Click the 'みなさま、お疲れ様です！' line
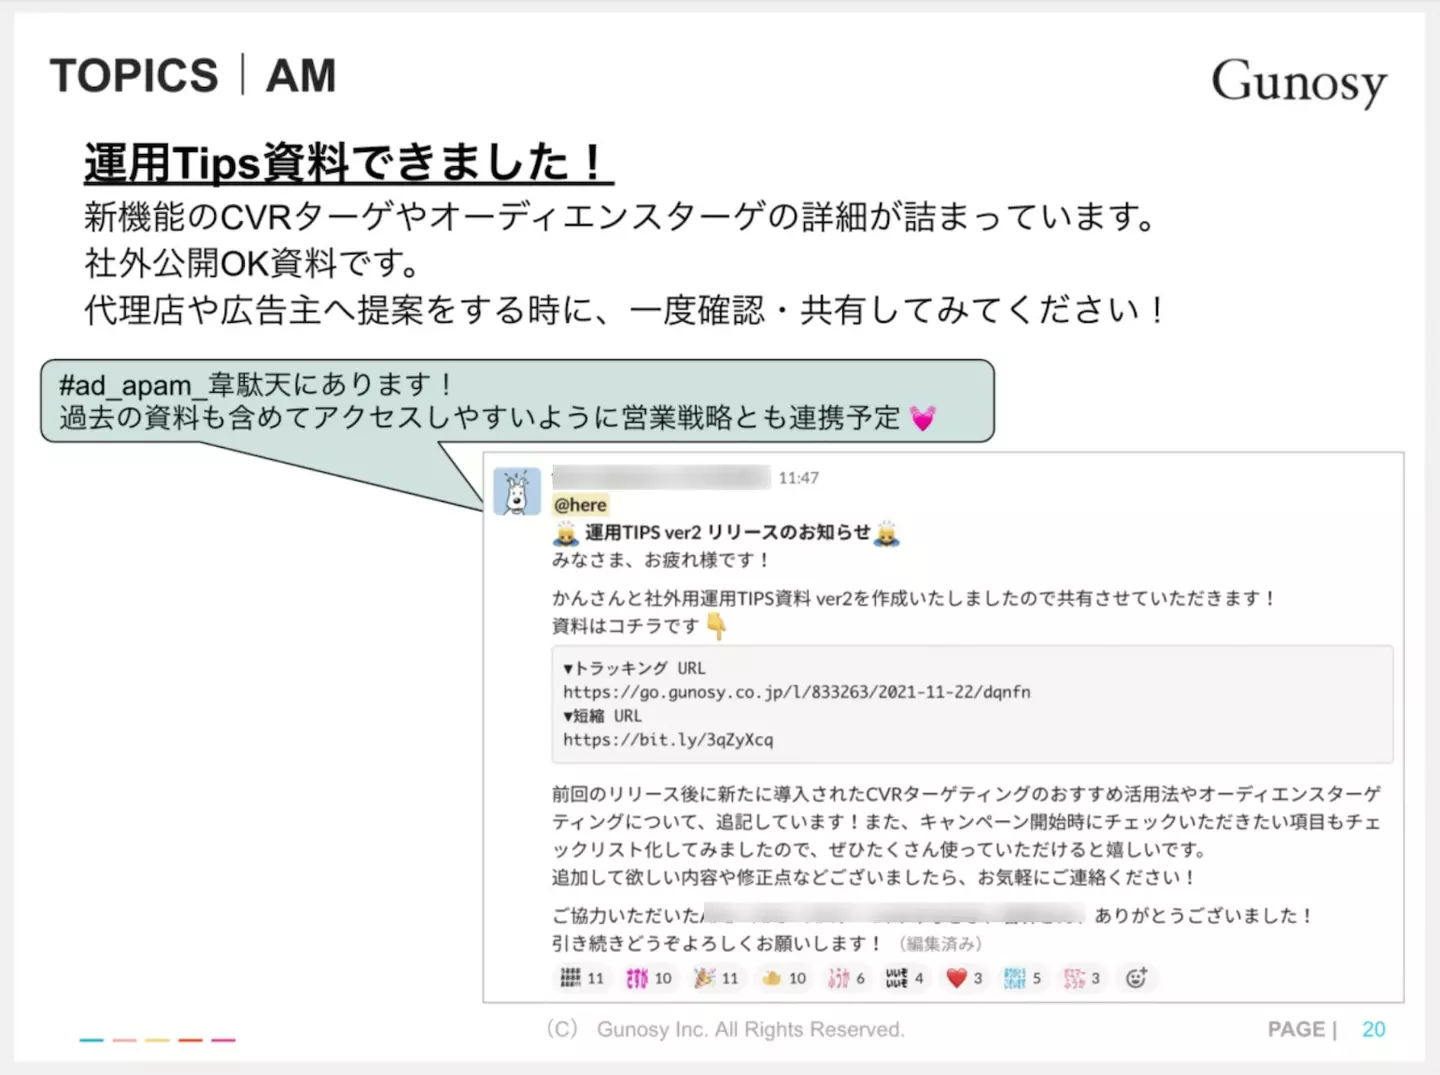1440x1075 pixels. pyautogui.click(x=661, y=560)
